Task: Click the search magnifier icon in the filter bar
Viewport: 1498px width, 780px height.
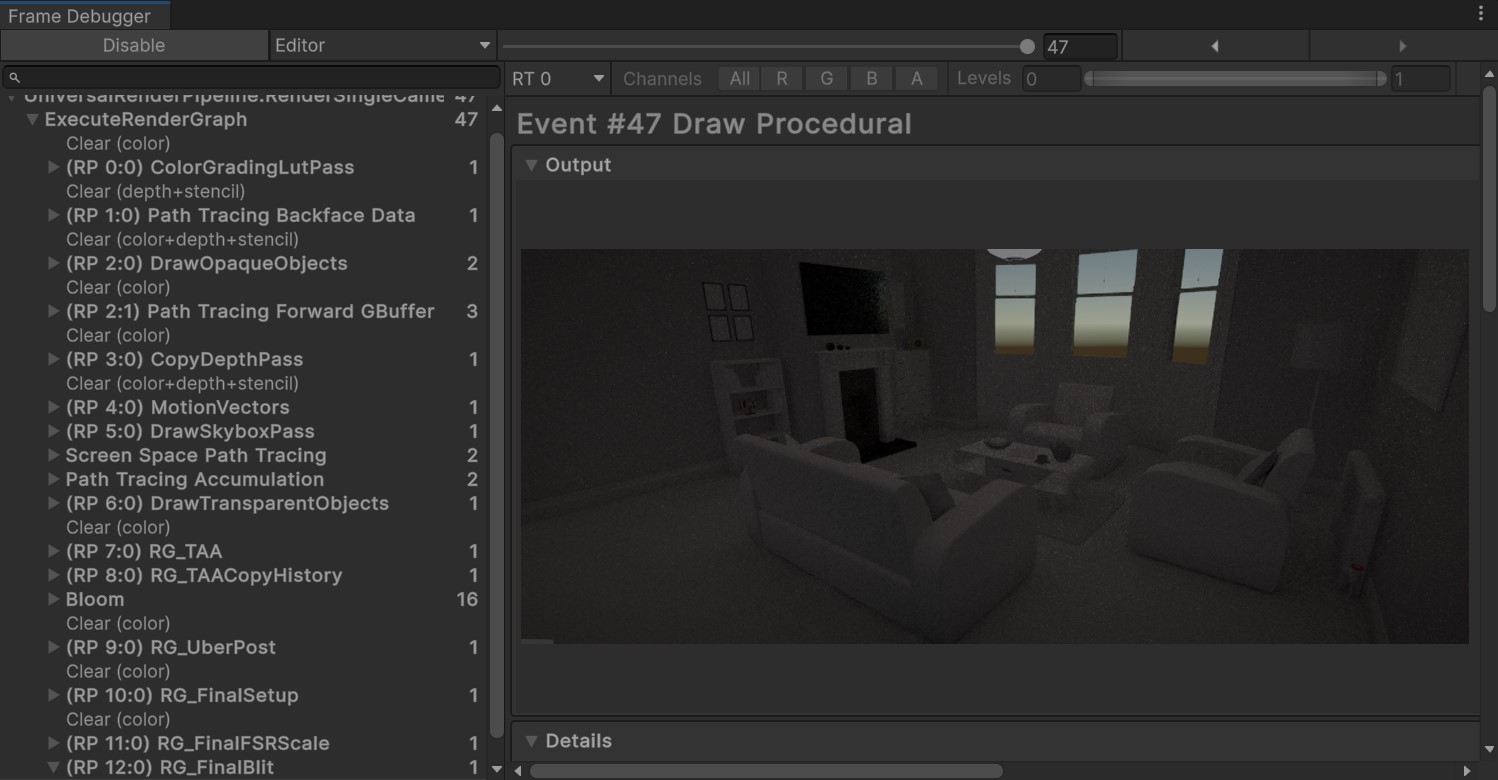Action: coord(13,76)
